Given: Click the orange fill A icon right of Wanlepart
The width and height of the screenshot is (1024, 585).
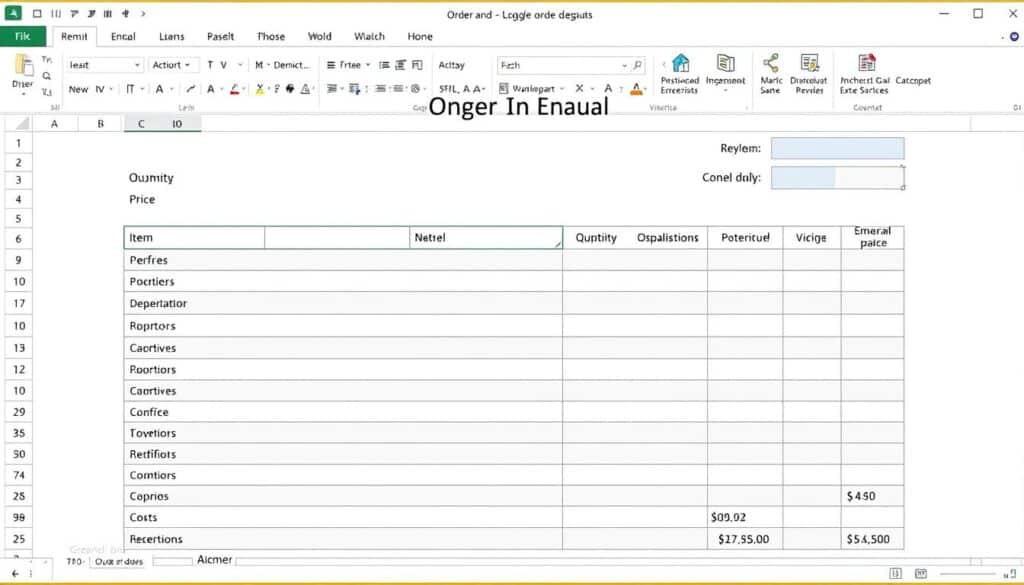Looking at the screenshot, I should point(636,89).
